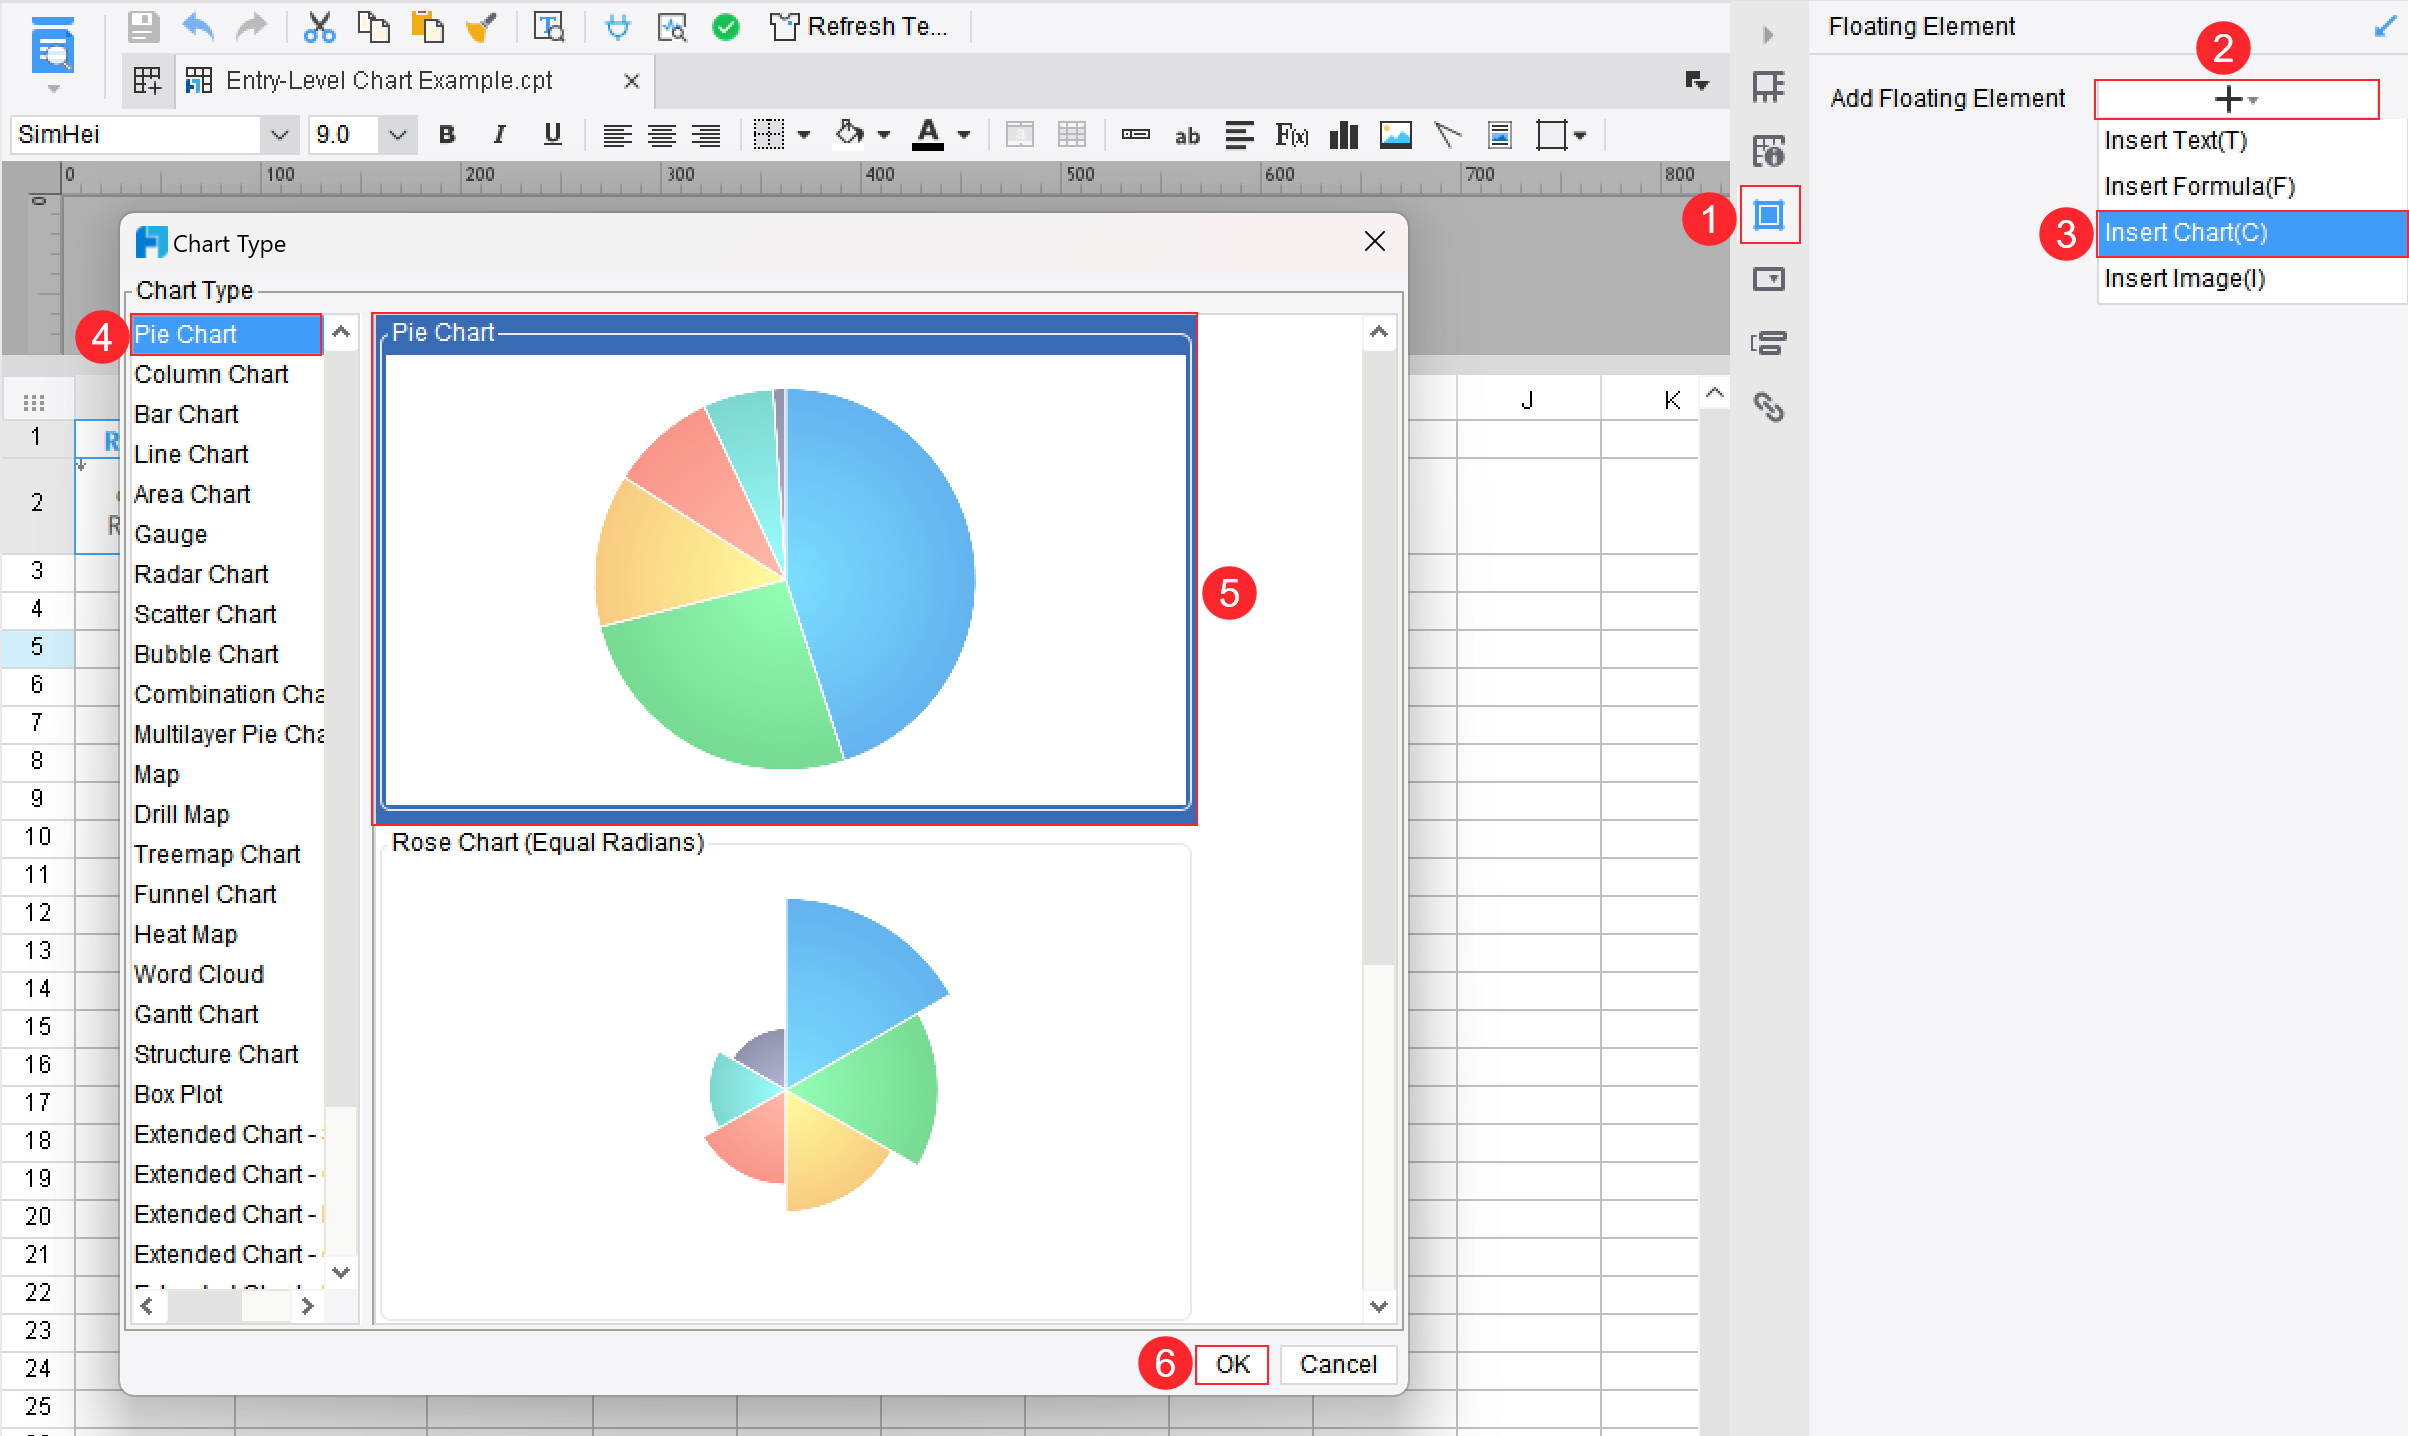Image resolution: width=2409 pixels, height=1436 pixels.
Task: Select Insert Image(I) menu entry
Action: click(2252, 279)
